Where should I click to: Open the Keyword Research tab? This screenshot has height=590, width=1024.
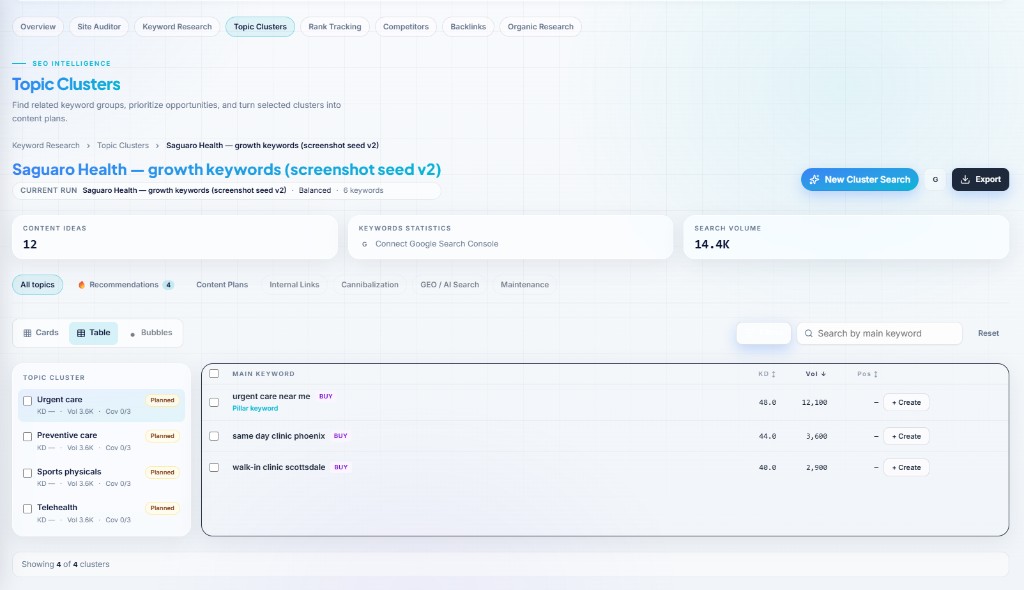pyautogui.click(x=177, y=27)
